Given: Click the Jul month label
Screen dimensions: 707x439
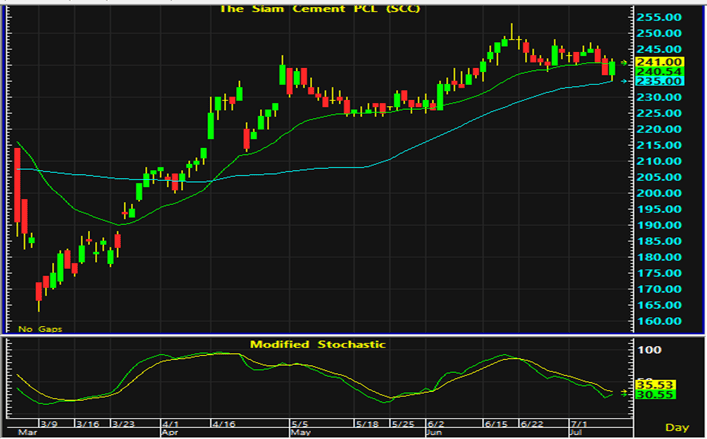Looking at the screenshot, I should tap(577, 433).
